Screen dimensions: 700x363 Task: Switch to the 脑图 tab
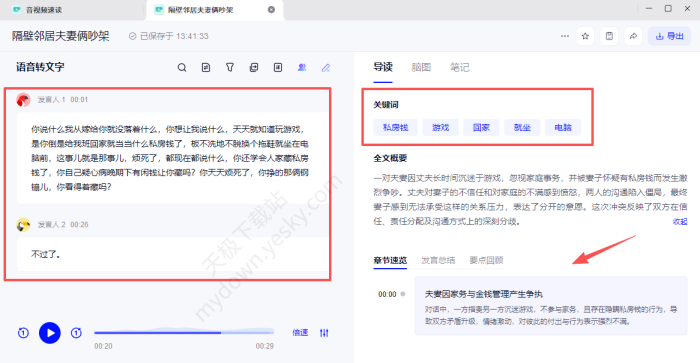point(421,67)
